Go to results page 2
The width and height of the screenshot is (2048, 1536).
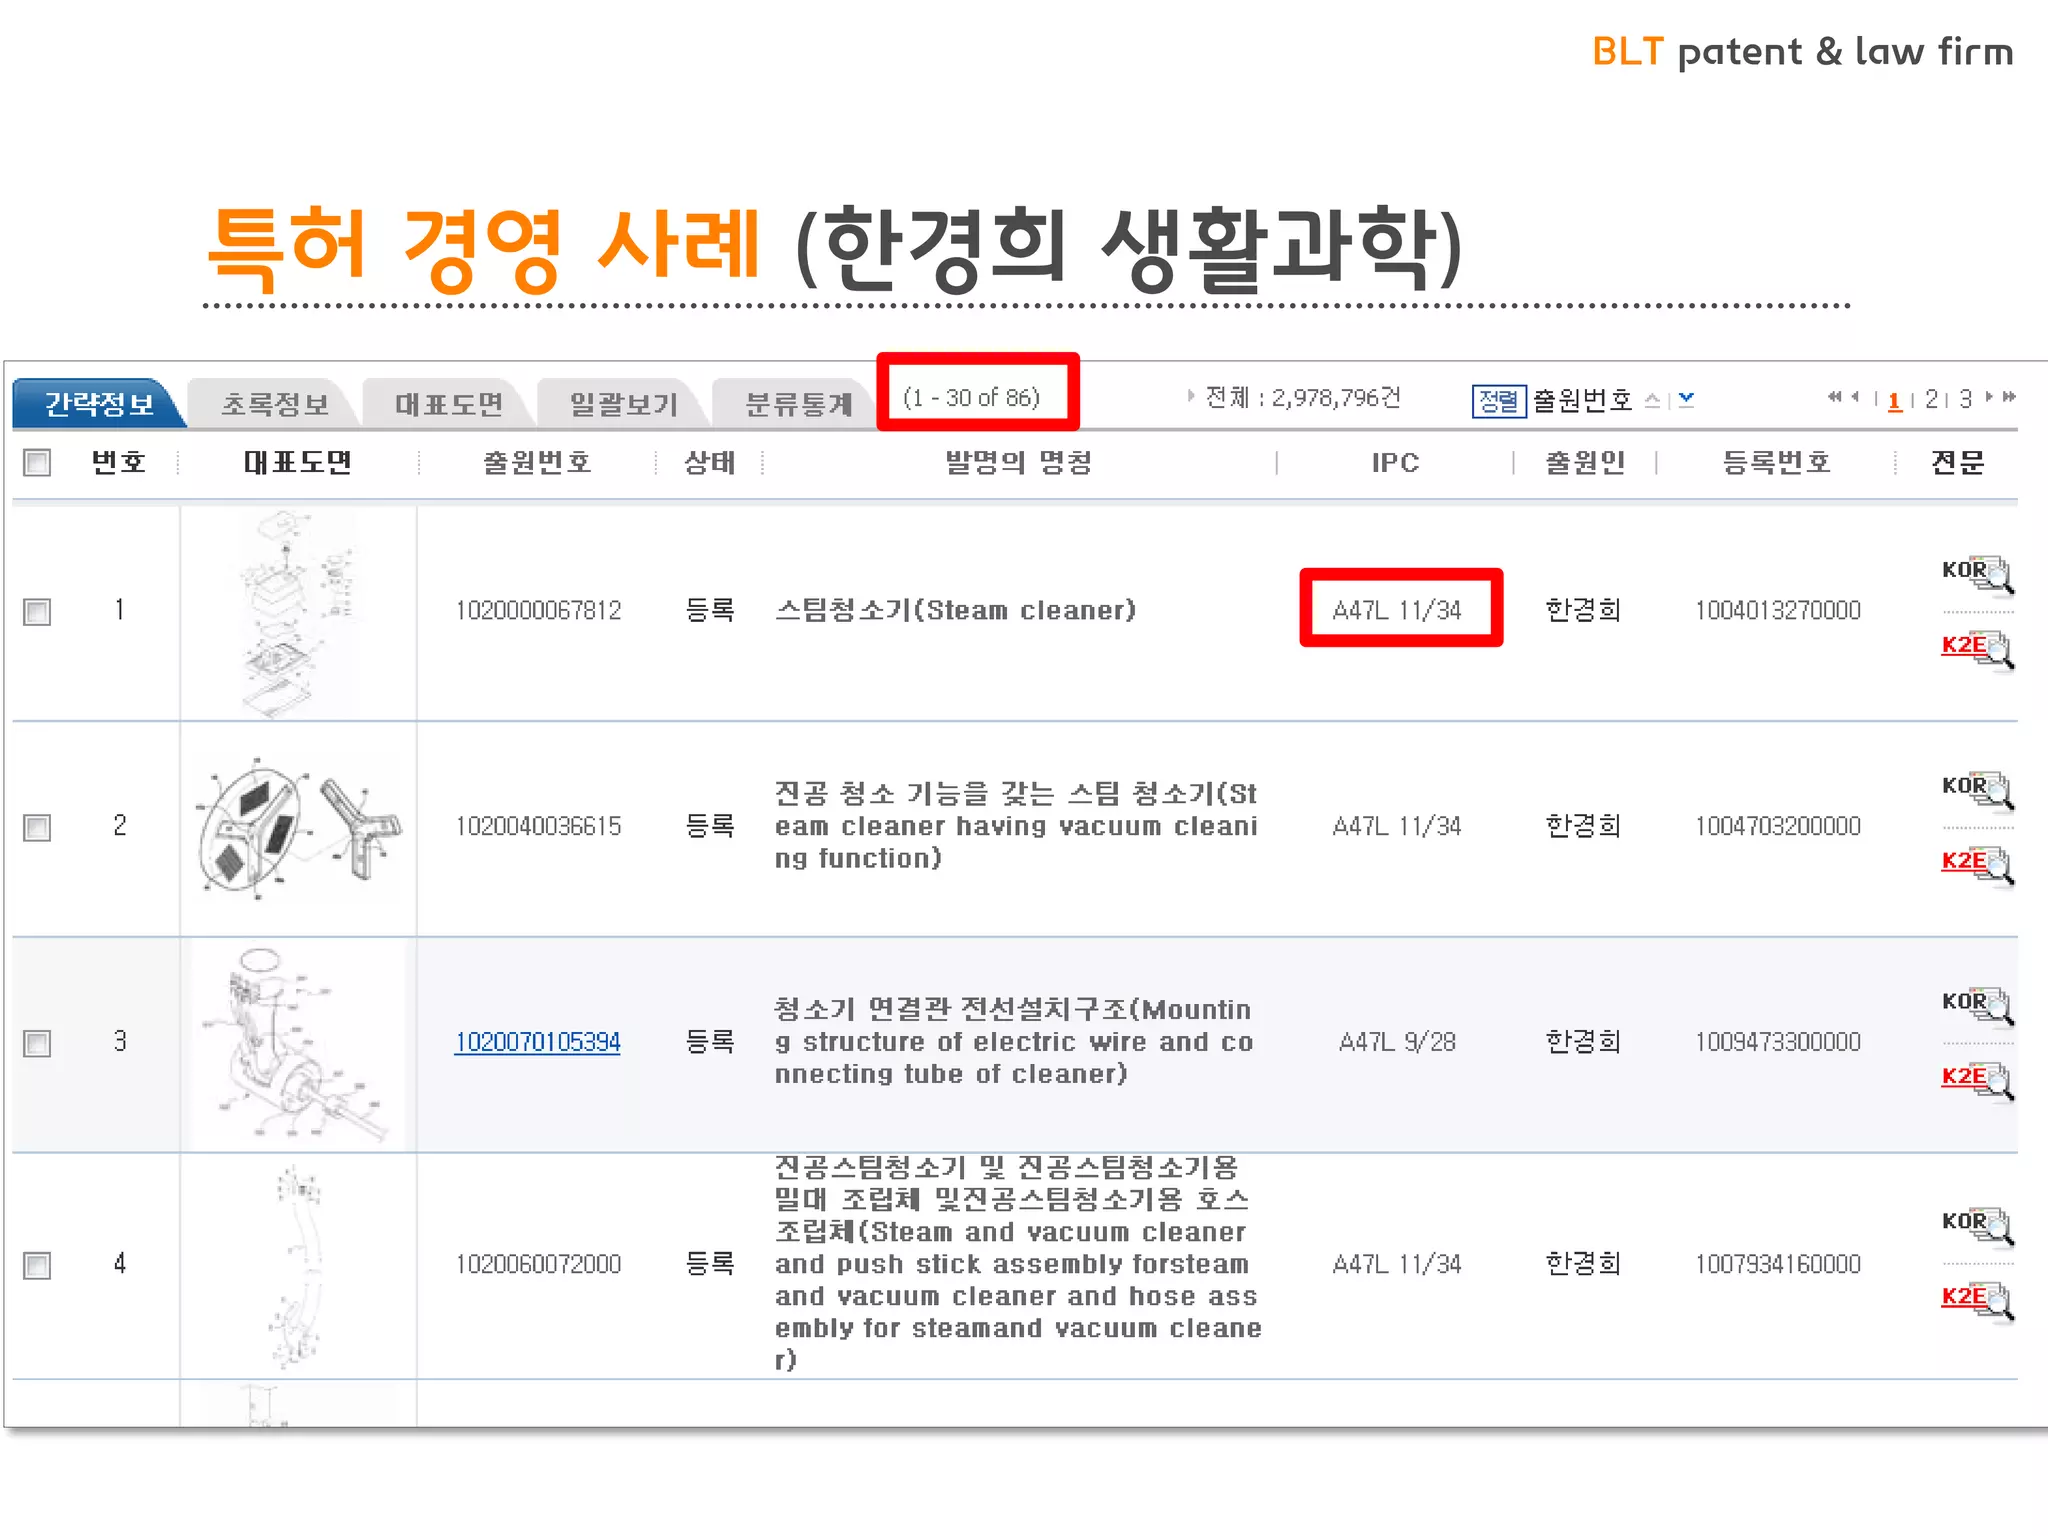(1931, 399)
